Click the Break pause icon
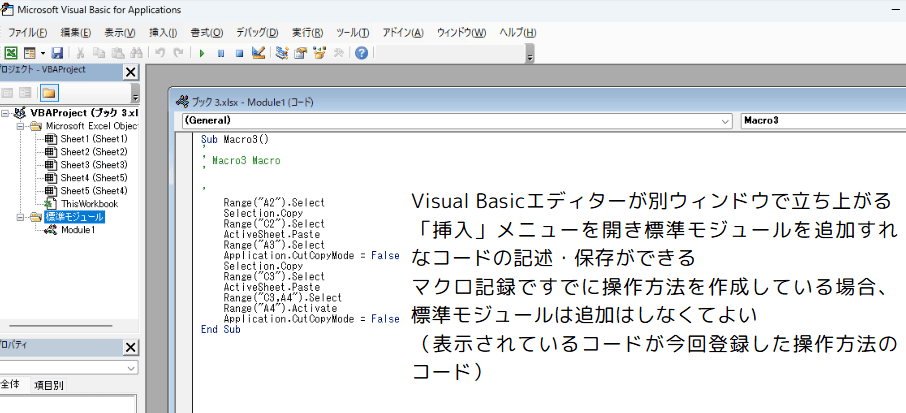The height and width of the screenshot is (413, 906). click(221, 53)
